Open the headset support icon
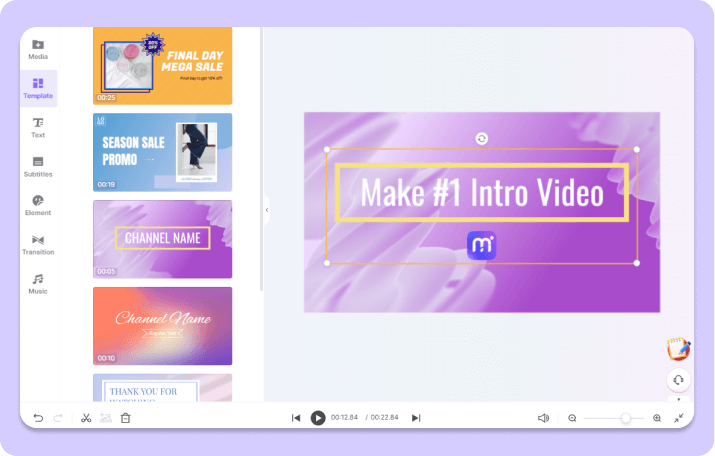 (x=679, y=380)
